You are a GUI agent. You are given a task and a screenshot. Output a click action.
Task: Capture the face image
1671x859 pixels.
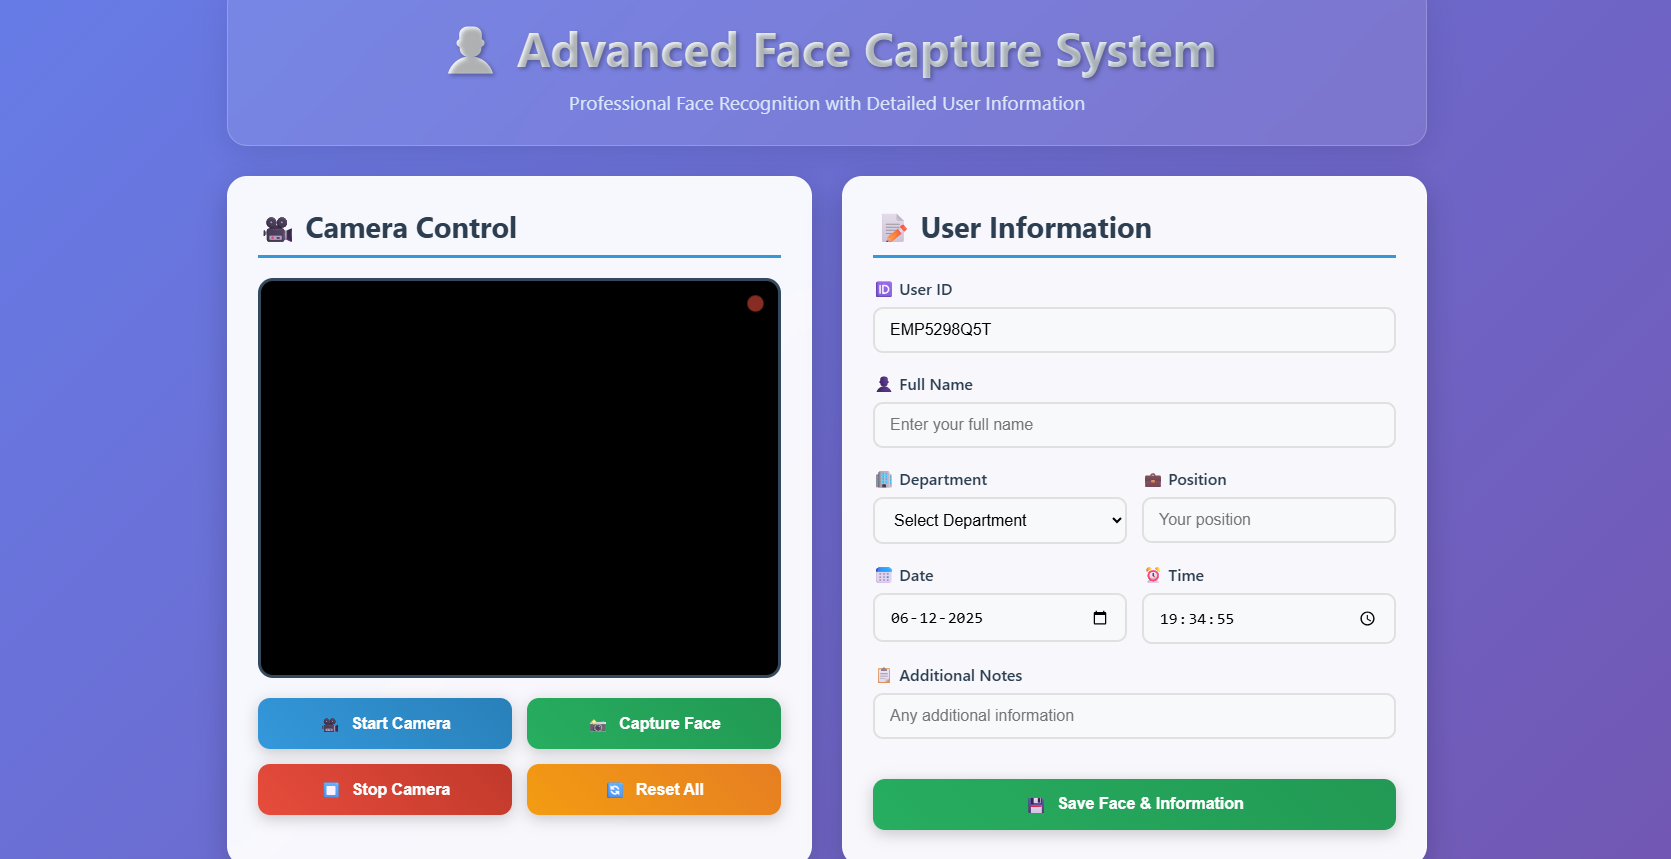click(x=654, y=724)
